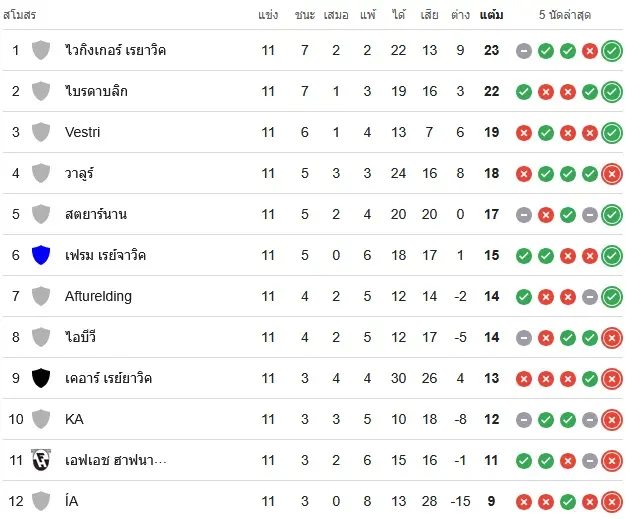Open the Afturelding team link
Image resolution: width=626 pixels, height=519 pixels.
pos(98,296)
